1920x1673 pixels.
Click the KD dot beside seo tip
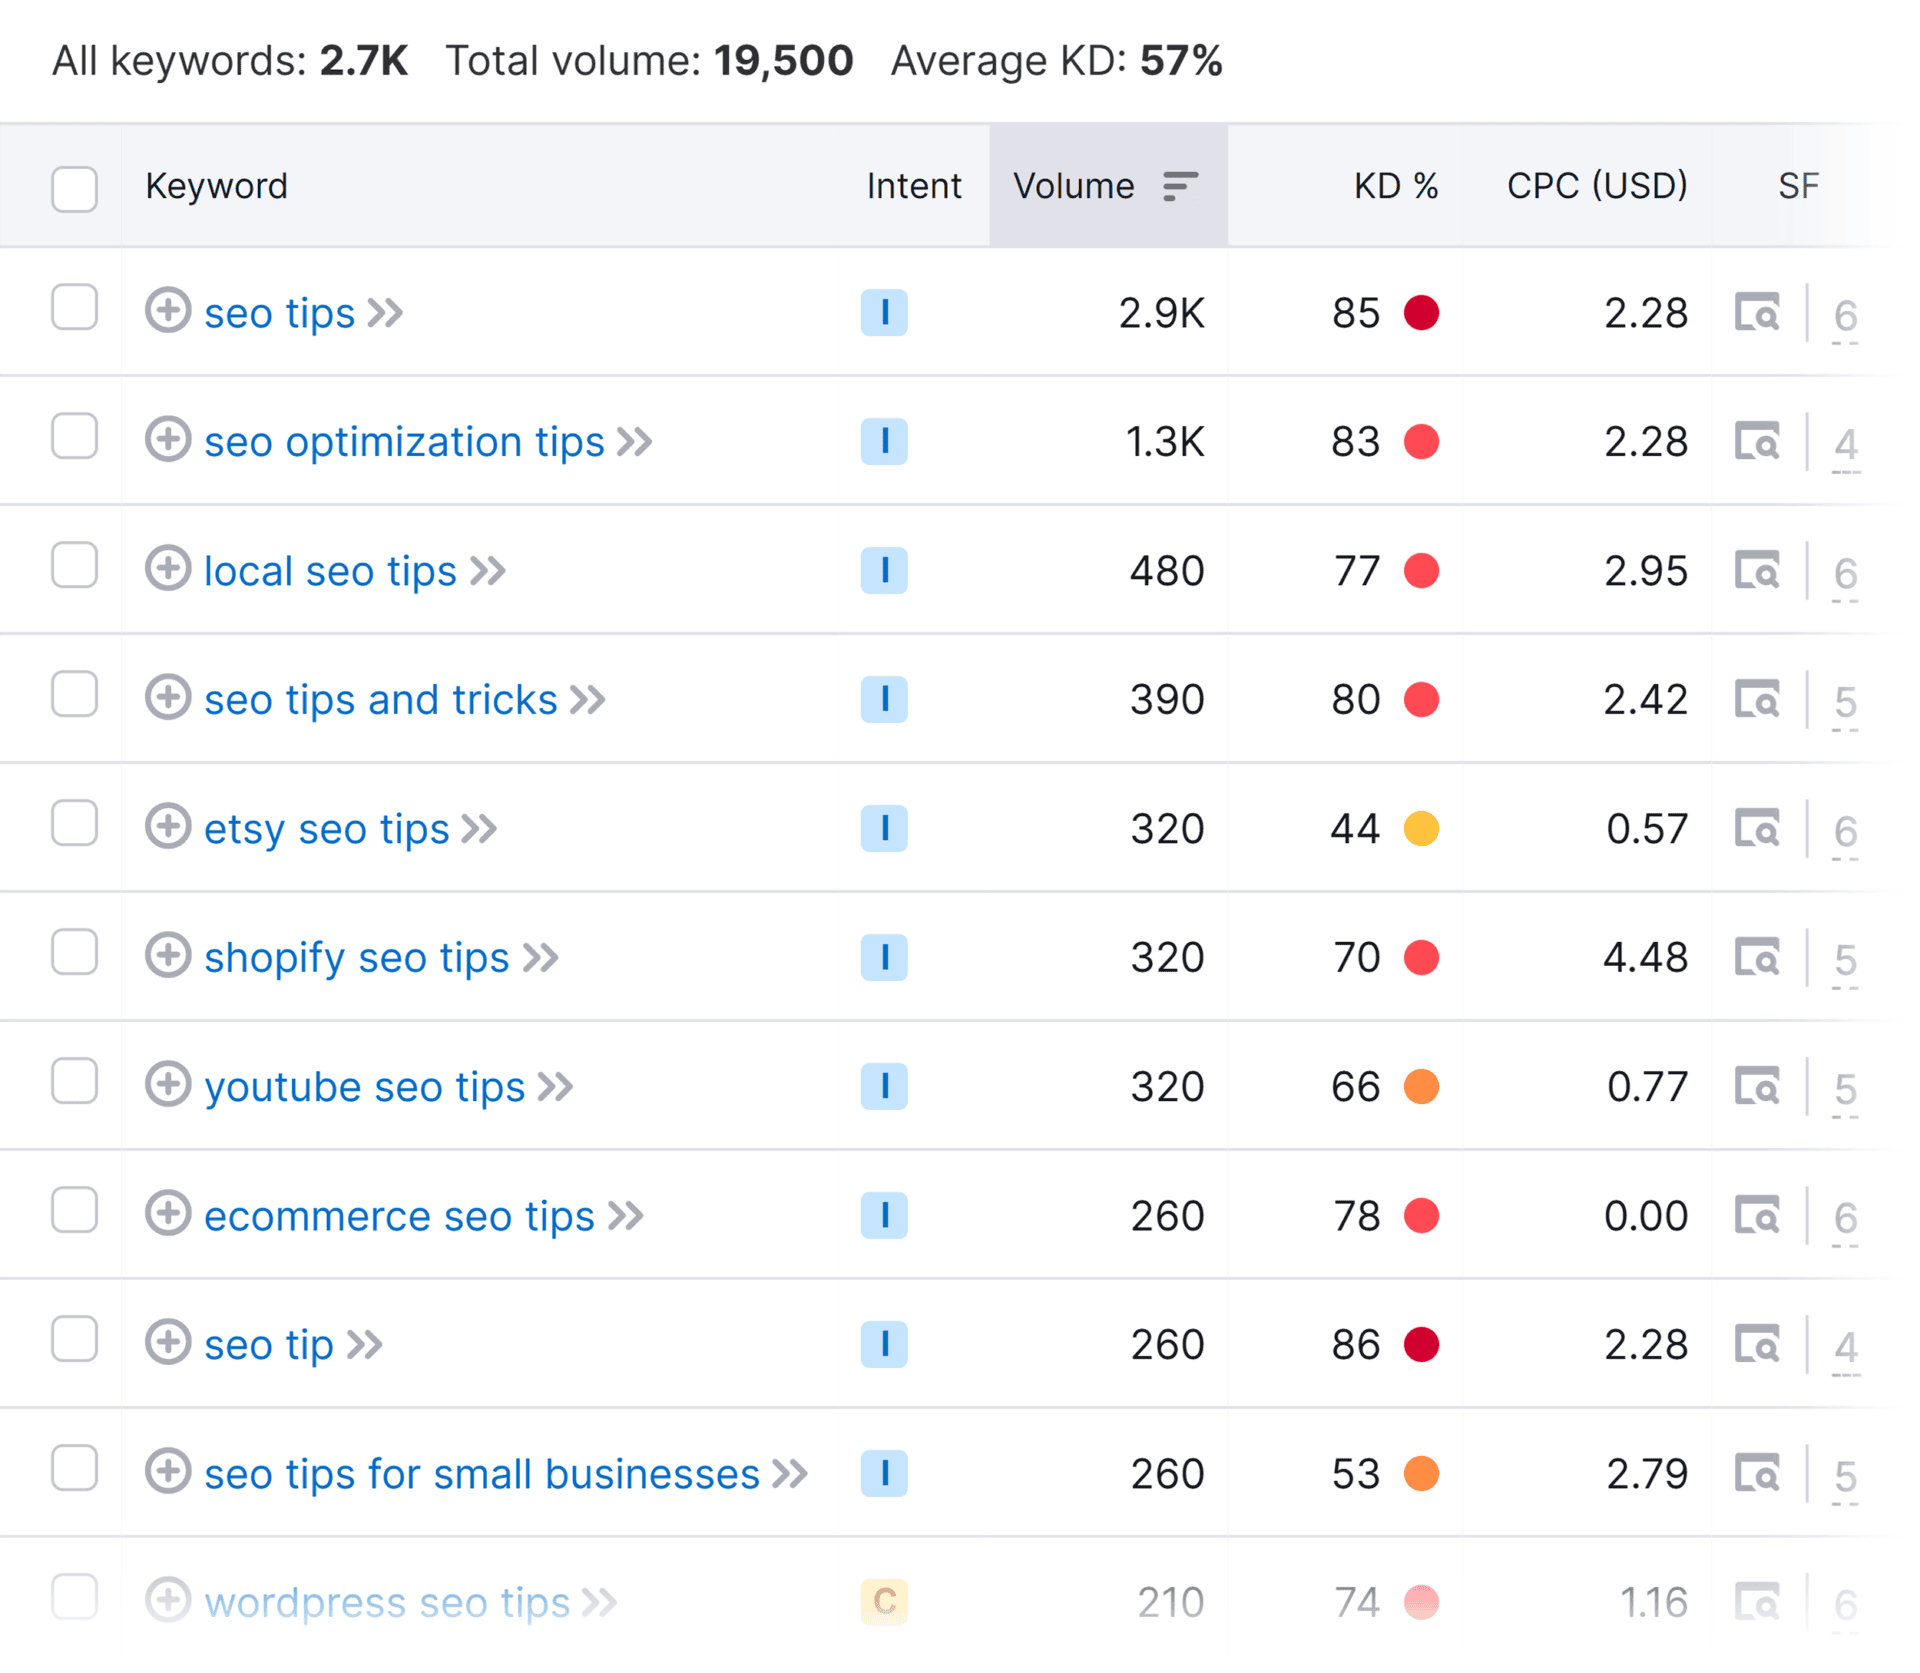(1421, 1344)
